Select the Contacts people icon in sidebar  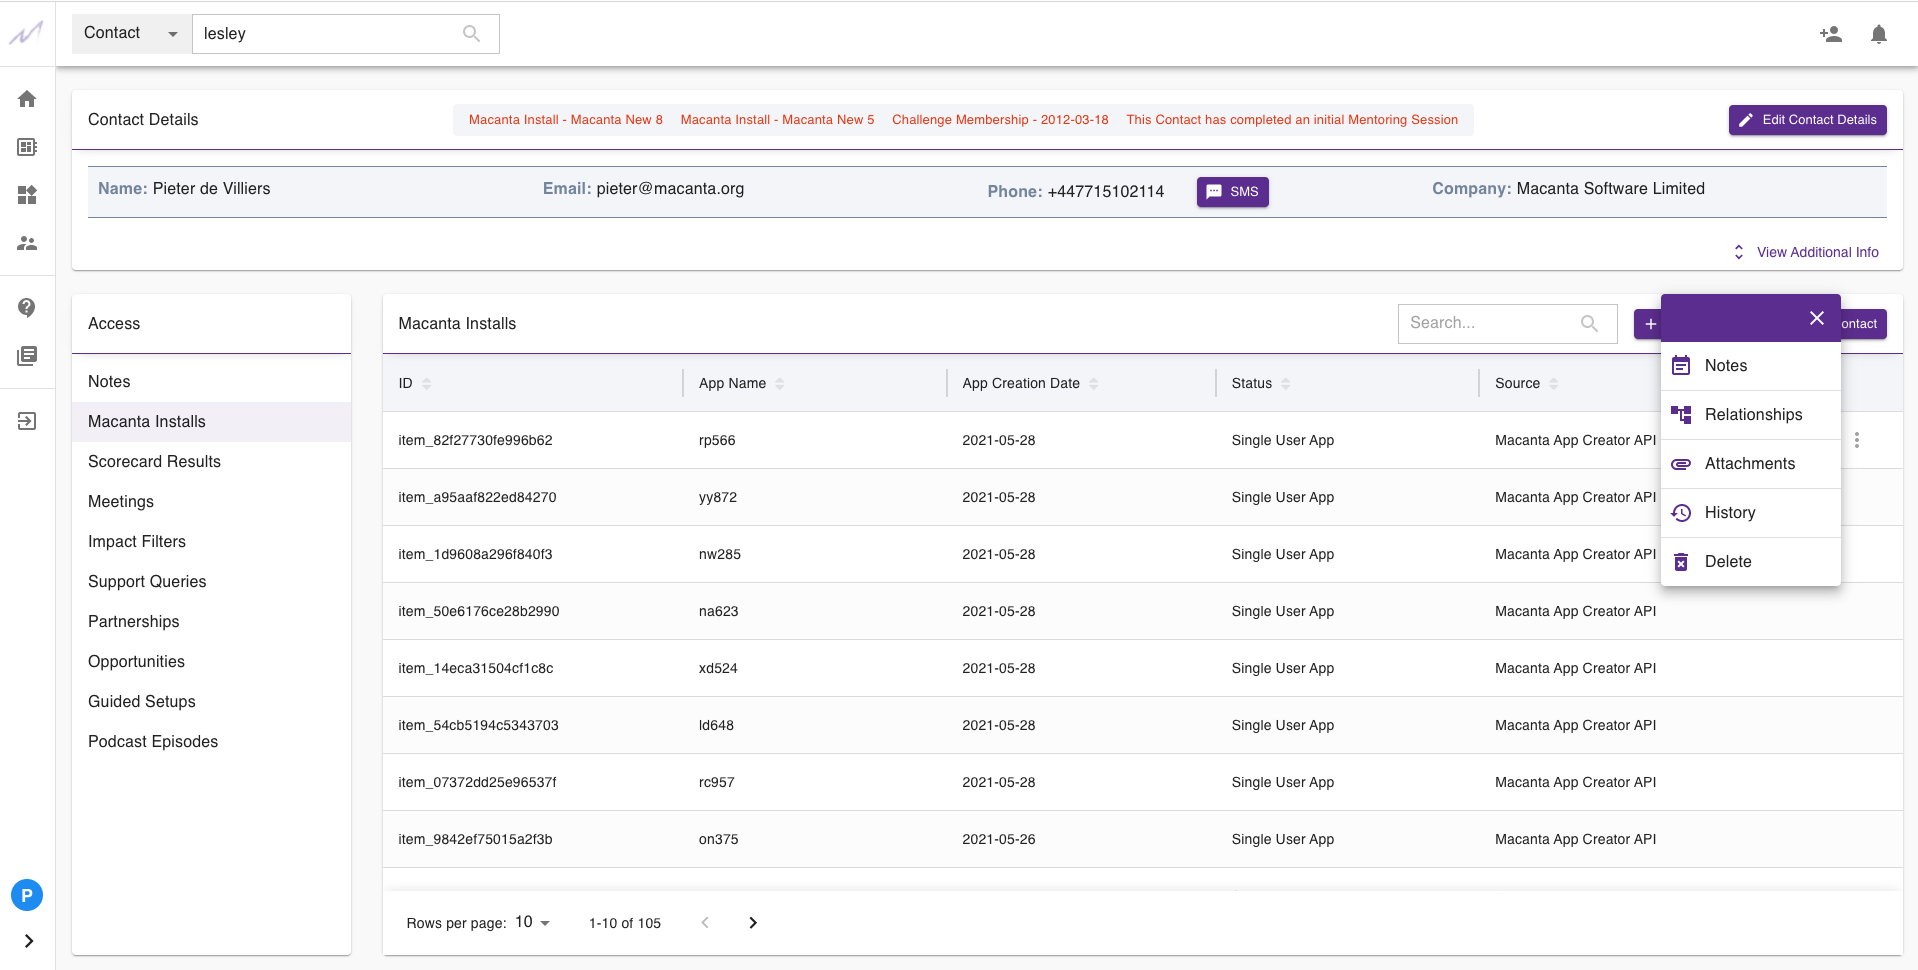[x=27, y=243]
